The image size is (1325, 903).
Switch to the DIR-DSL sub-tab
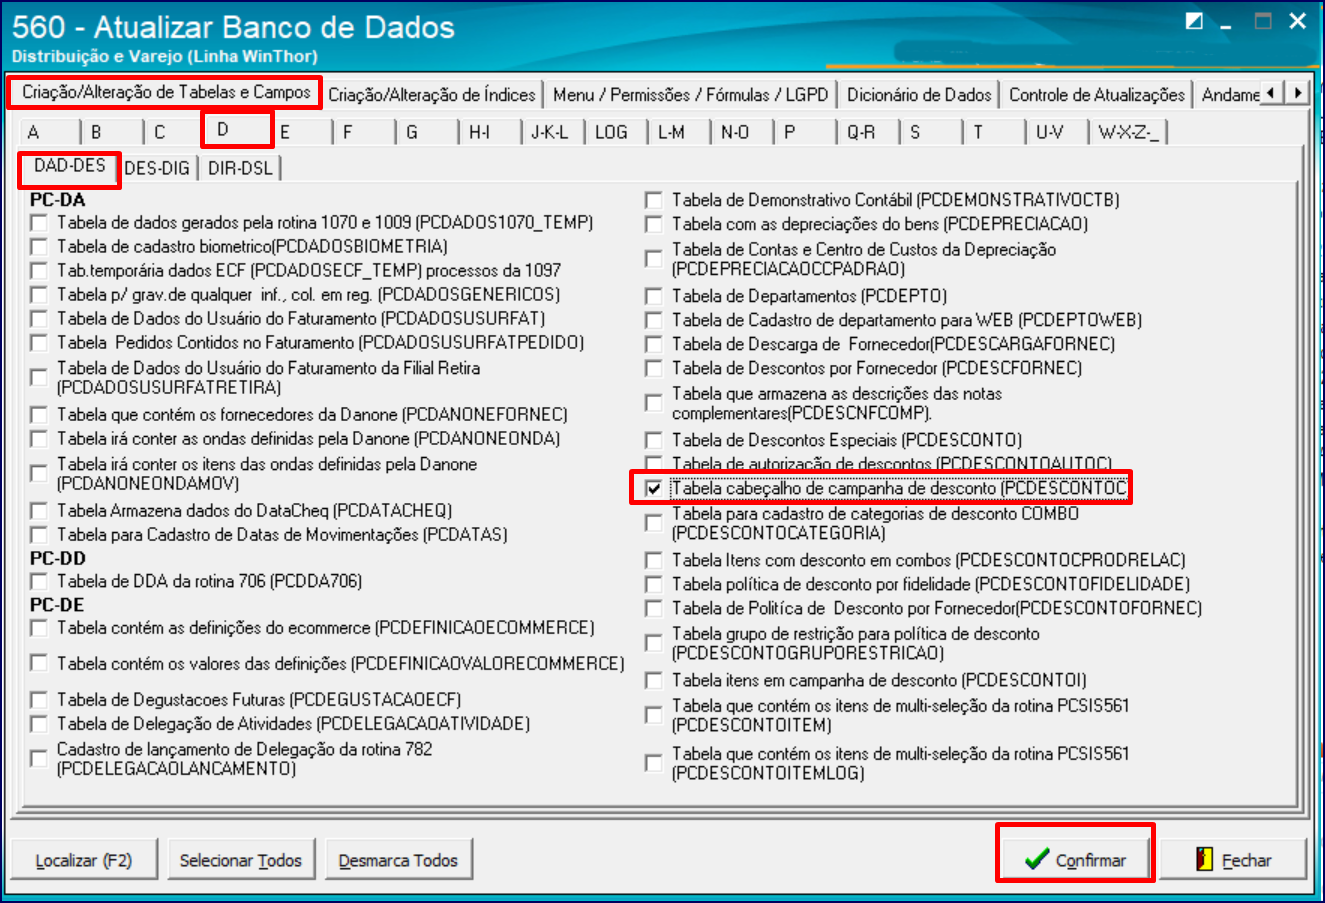pyautogui.click(x=241, y=168)
